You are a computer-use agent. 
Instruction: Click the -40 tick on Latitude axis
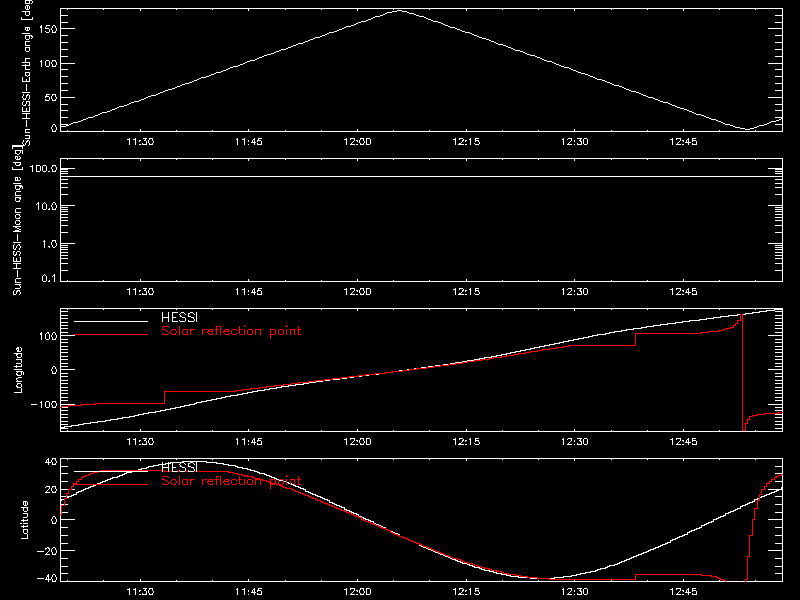tap(47, 579)
